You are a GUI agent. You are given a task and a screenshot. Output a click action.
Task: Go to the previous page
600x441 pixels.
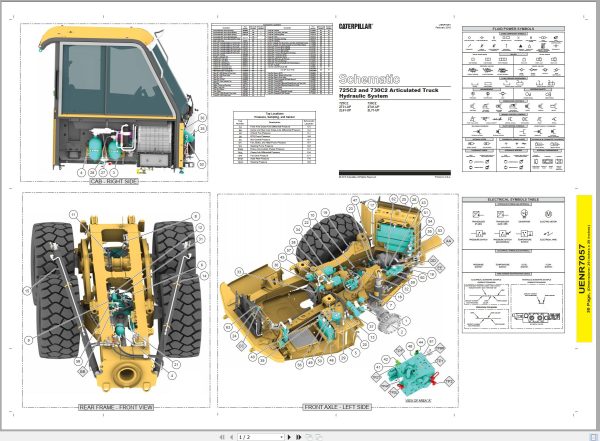[231, 437]
